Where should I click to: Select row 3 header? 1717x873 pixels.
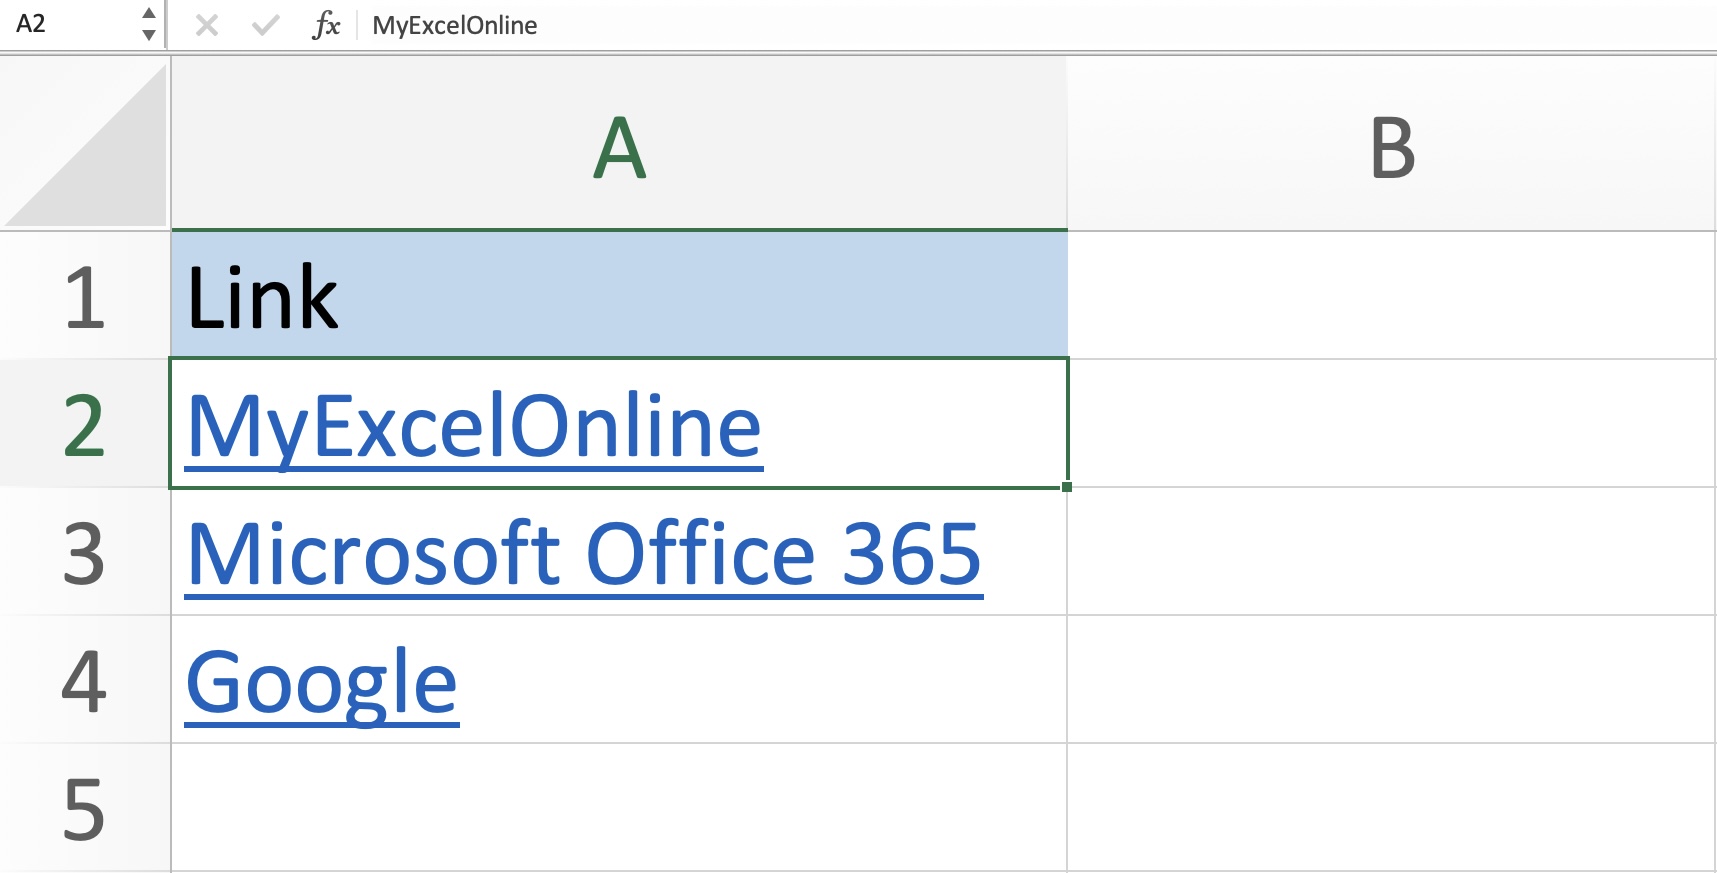(x=85, y=552)
